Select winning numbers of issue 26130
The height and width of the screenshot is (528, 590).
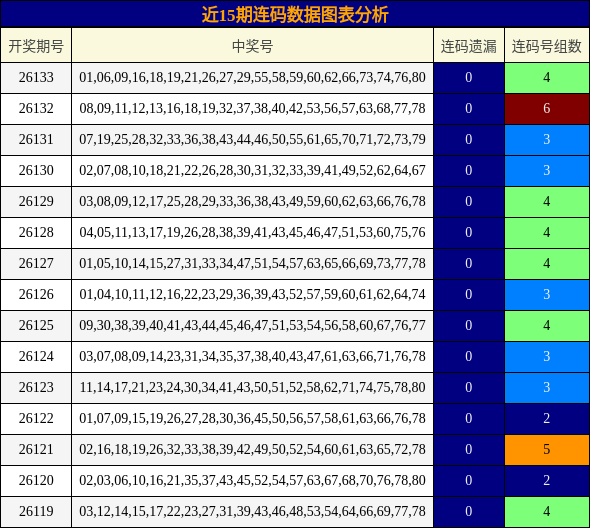(x=252, y=170)
